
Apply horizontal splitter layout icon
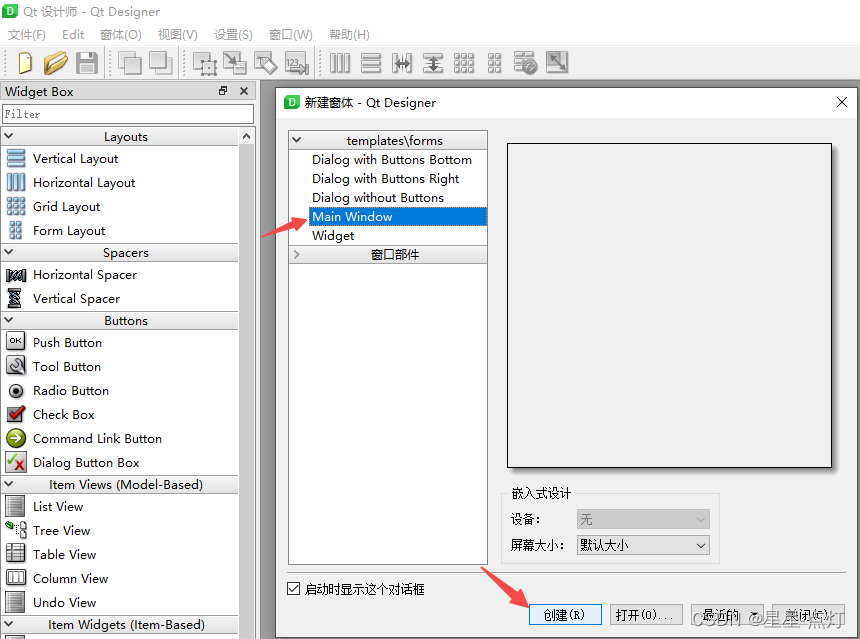tap(402, 63)
